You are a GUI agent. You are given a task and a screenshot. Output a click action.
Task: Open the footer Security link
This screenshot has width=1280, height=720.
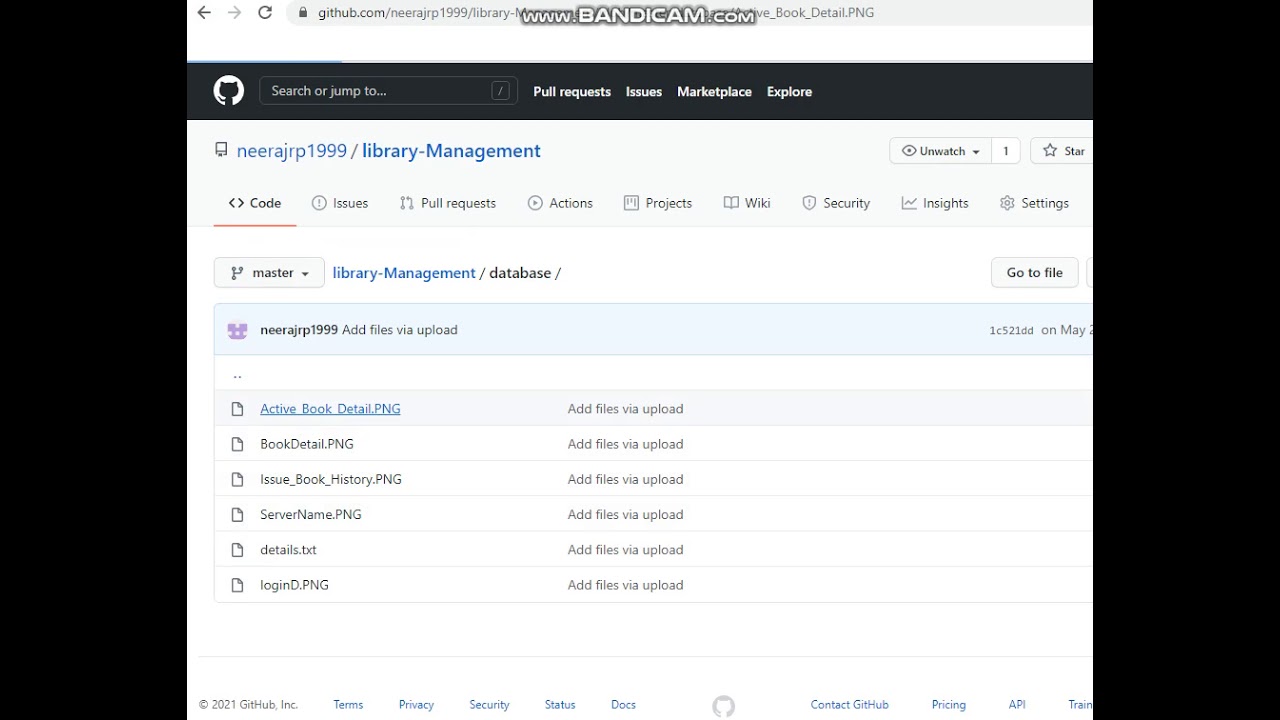coord(489,705)
